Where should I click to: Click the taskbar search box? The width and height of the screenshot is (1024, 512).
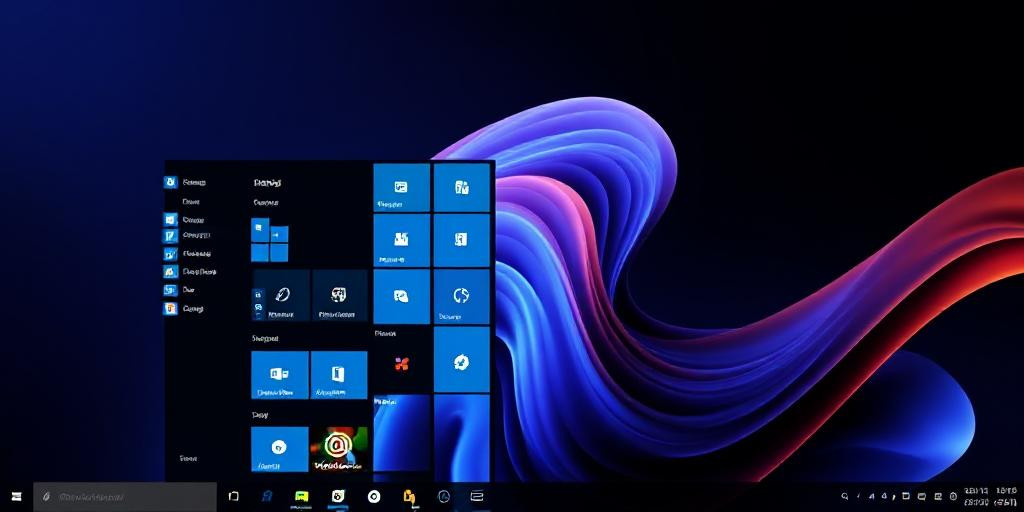click(x=125, y=496)
